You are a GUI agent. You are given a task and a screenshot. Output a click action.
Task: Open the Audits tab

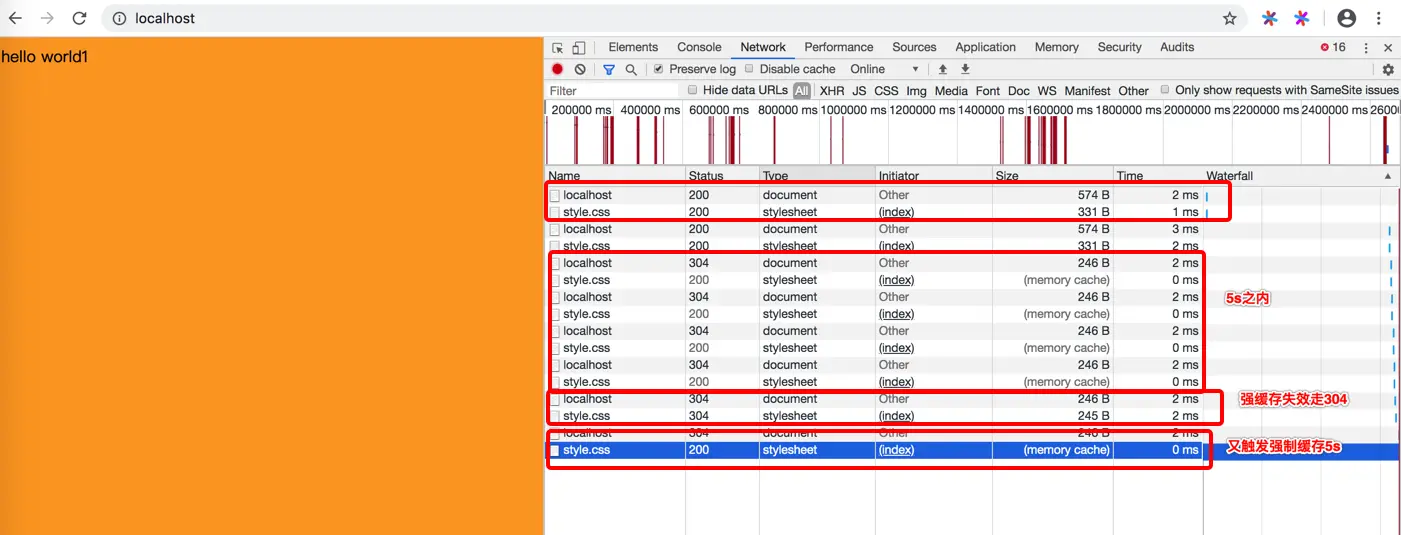pos(1177,47)
